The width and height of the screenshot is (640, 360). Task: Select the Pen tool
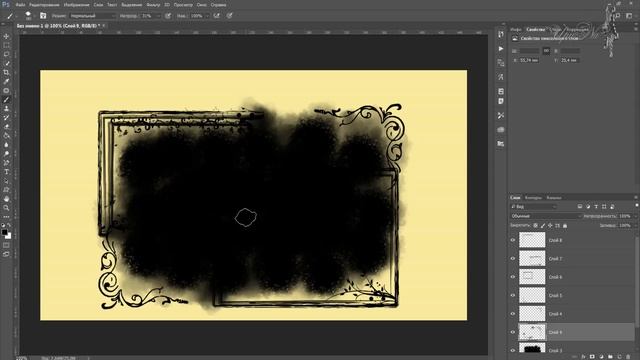click(x=6, y=162)
